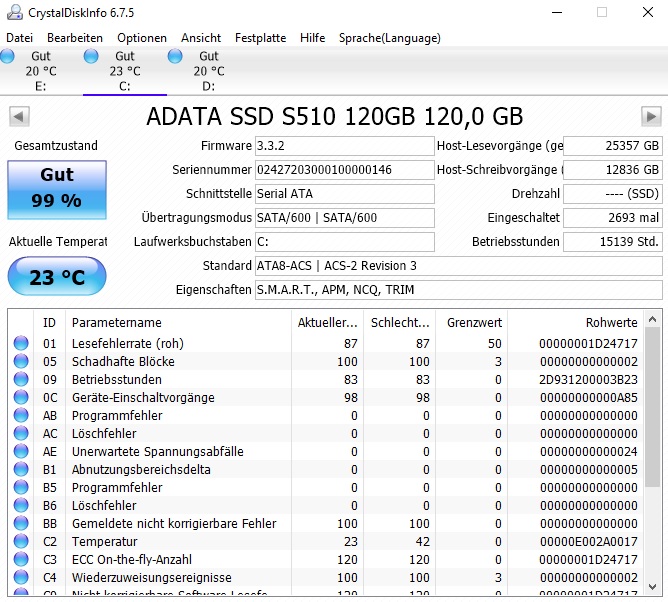Click the Schnittstelle Serial ATA field

tap(345, 194)
